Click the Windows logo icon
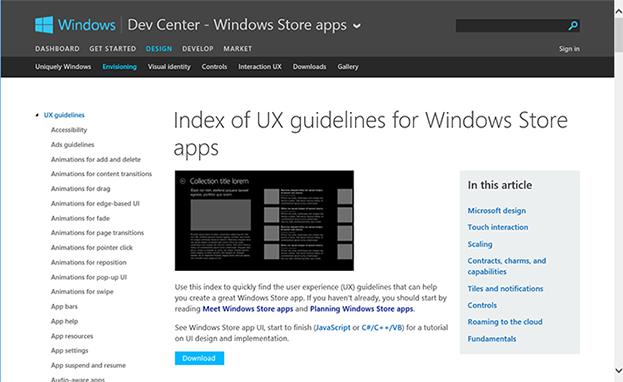The width and height of the screenshot is (623, 382). coord(44,25)
